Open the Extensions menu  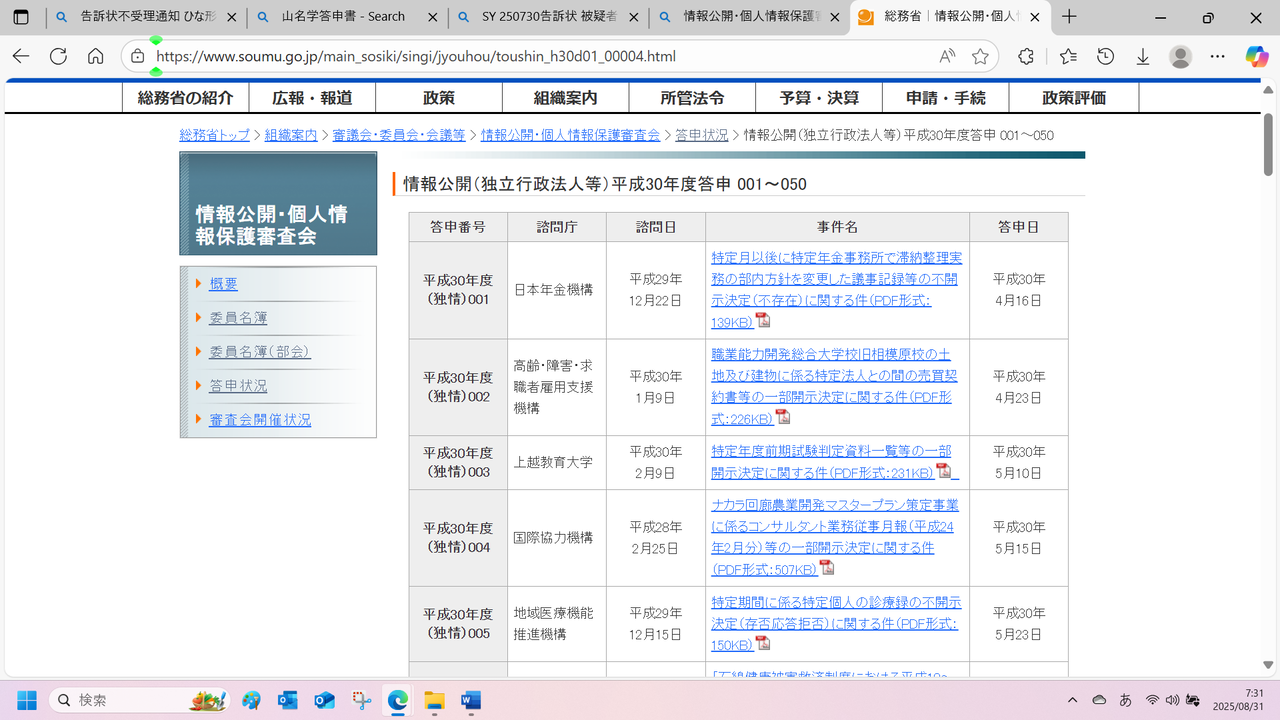(x=1026, y=57)
